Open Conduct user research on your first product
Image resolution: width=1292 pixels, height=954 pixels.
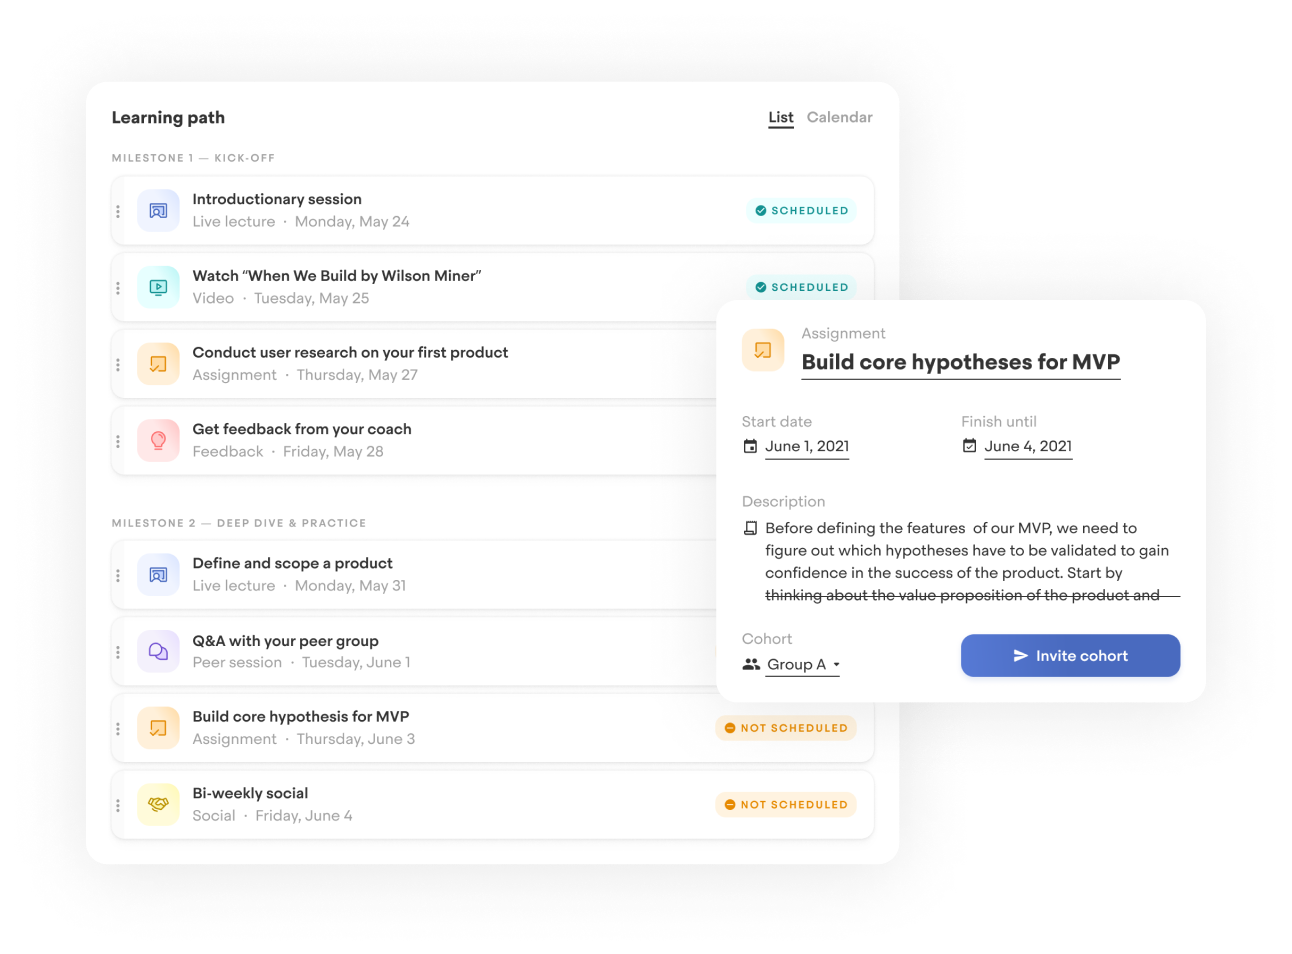click(x=350, y=352)
